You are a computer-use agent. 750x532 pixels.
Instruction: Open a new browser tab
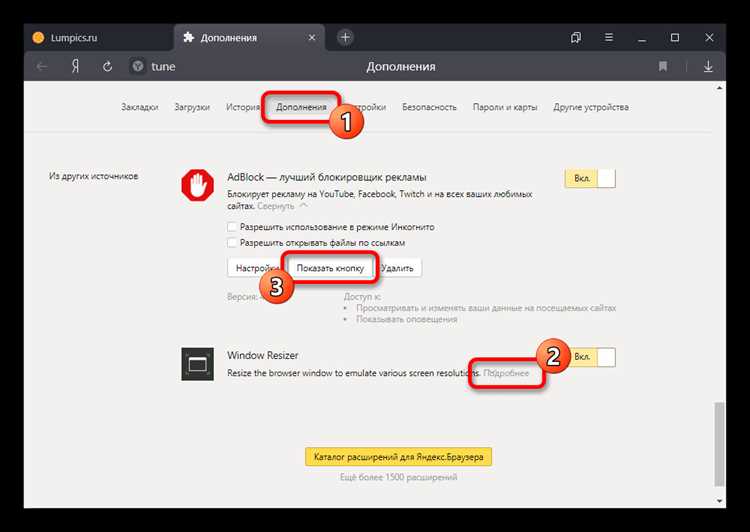(x=345, y=37)
